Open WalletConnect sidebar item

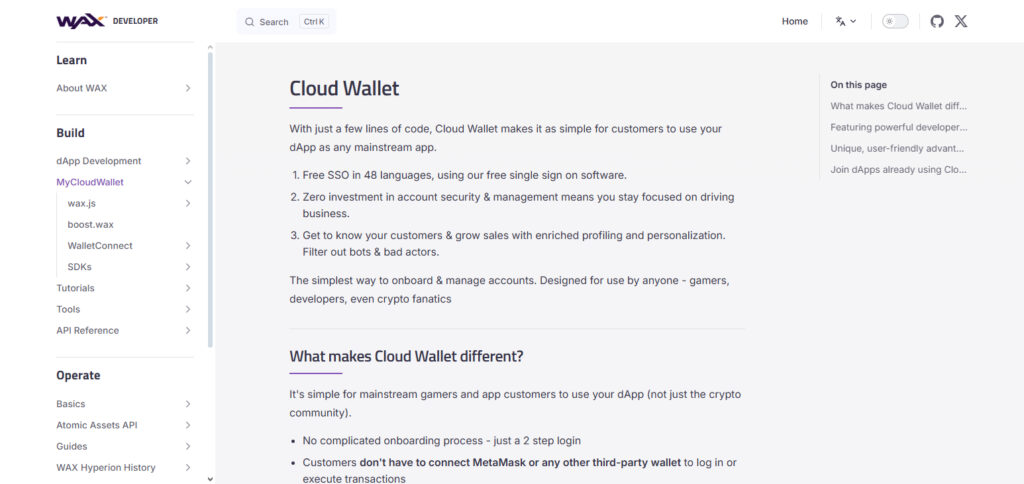(x=100, y=246)
